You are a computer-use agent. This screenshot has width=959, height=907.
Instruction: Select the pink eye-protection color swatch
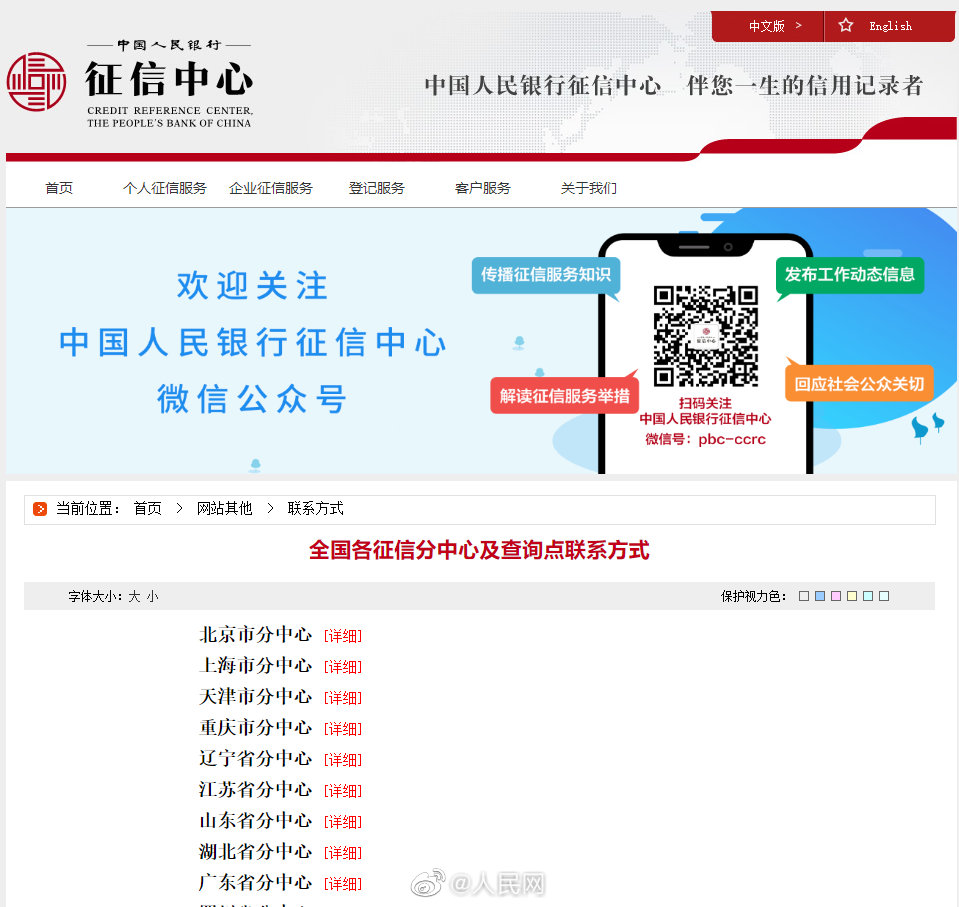tap(836, 596)
